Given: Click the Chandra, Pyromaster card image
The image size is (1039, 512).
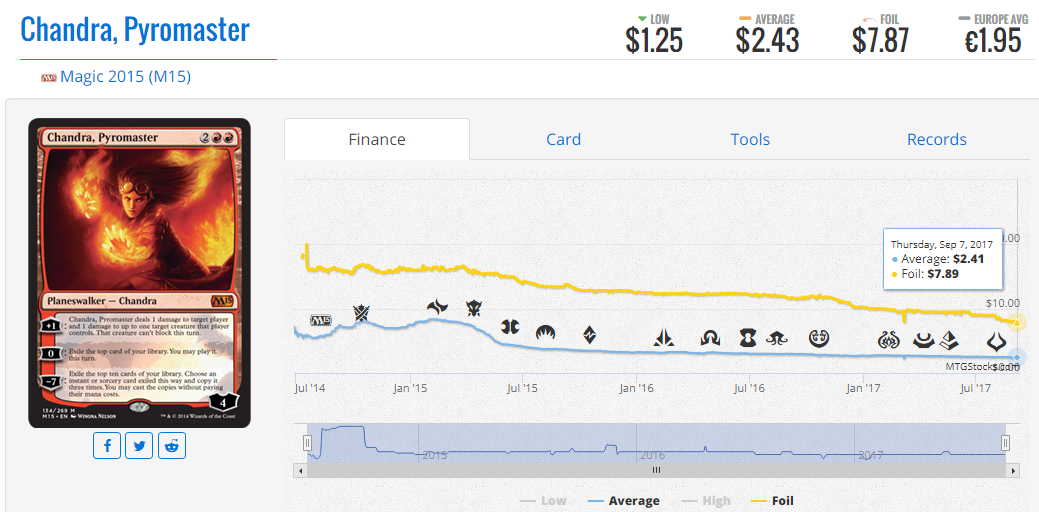Looking at the screenshot, I should pyautogui.click(x=139, y=273).
